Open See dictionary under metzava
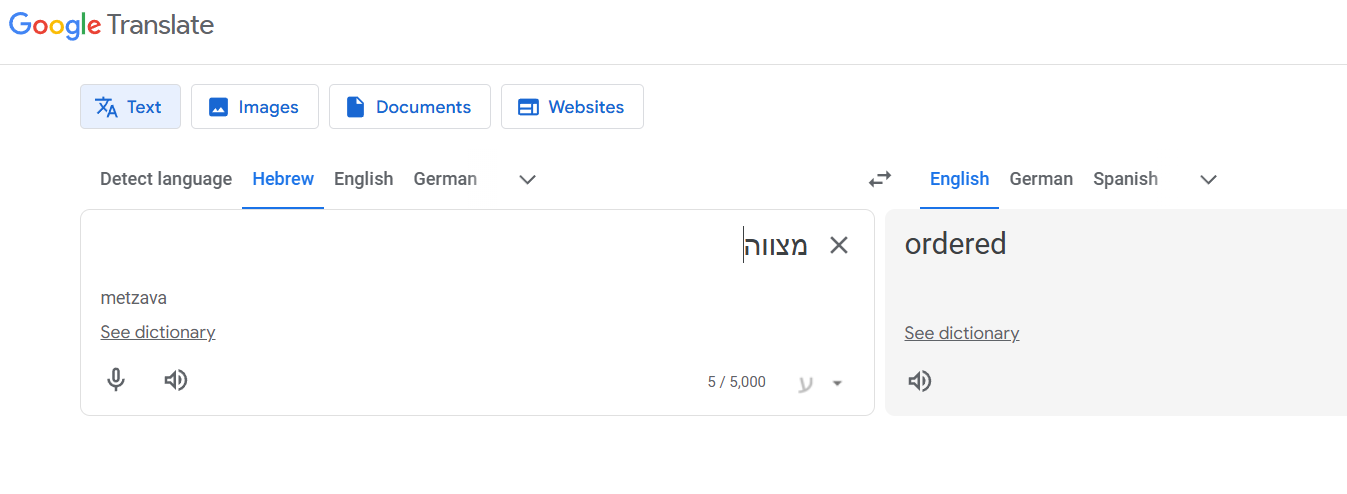The height and width of the screenshot is (494, 1347). tap(158, 332)
